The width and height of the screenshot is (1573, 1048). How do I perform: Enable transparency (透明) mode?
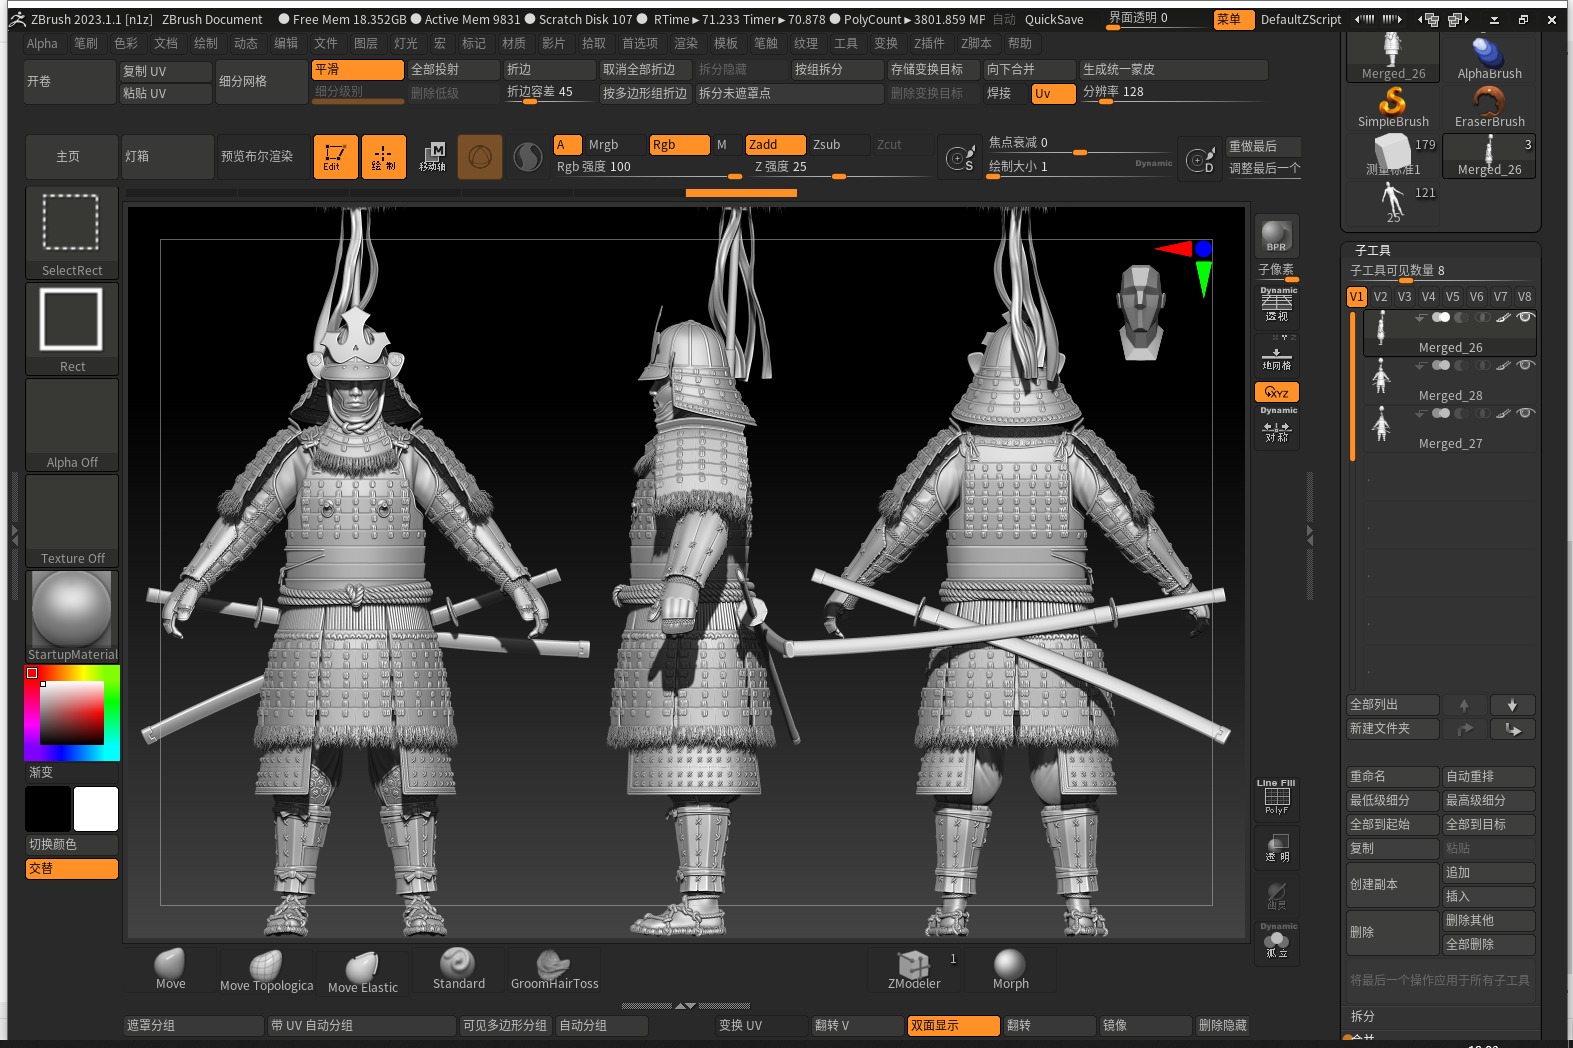click(1277, 847)
